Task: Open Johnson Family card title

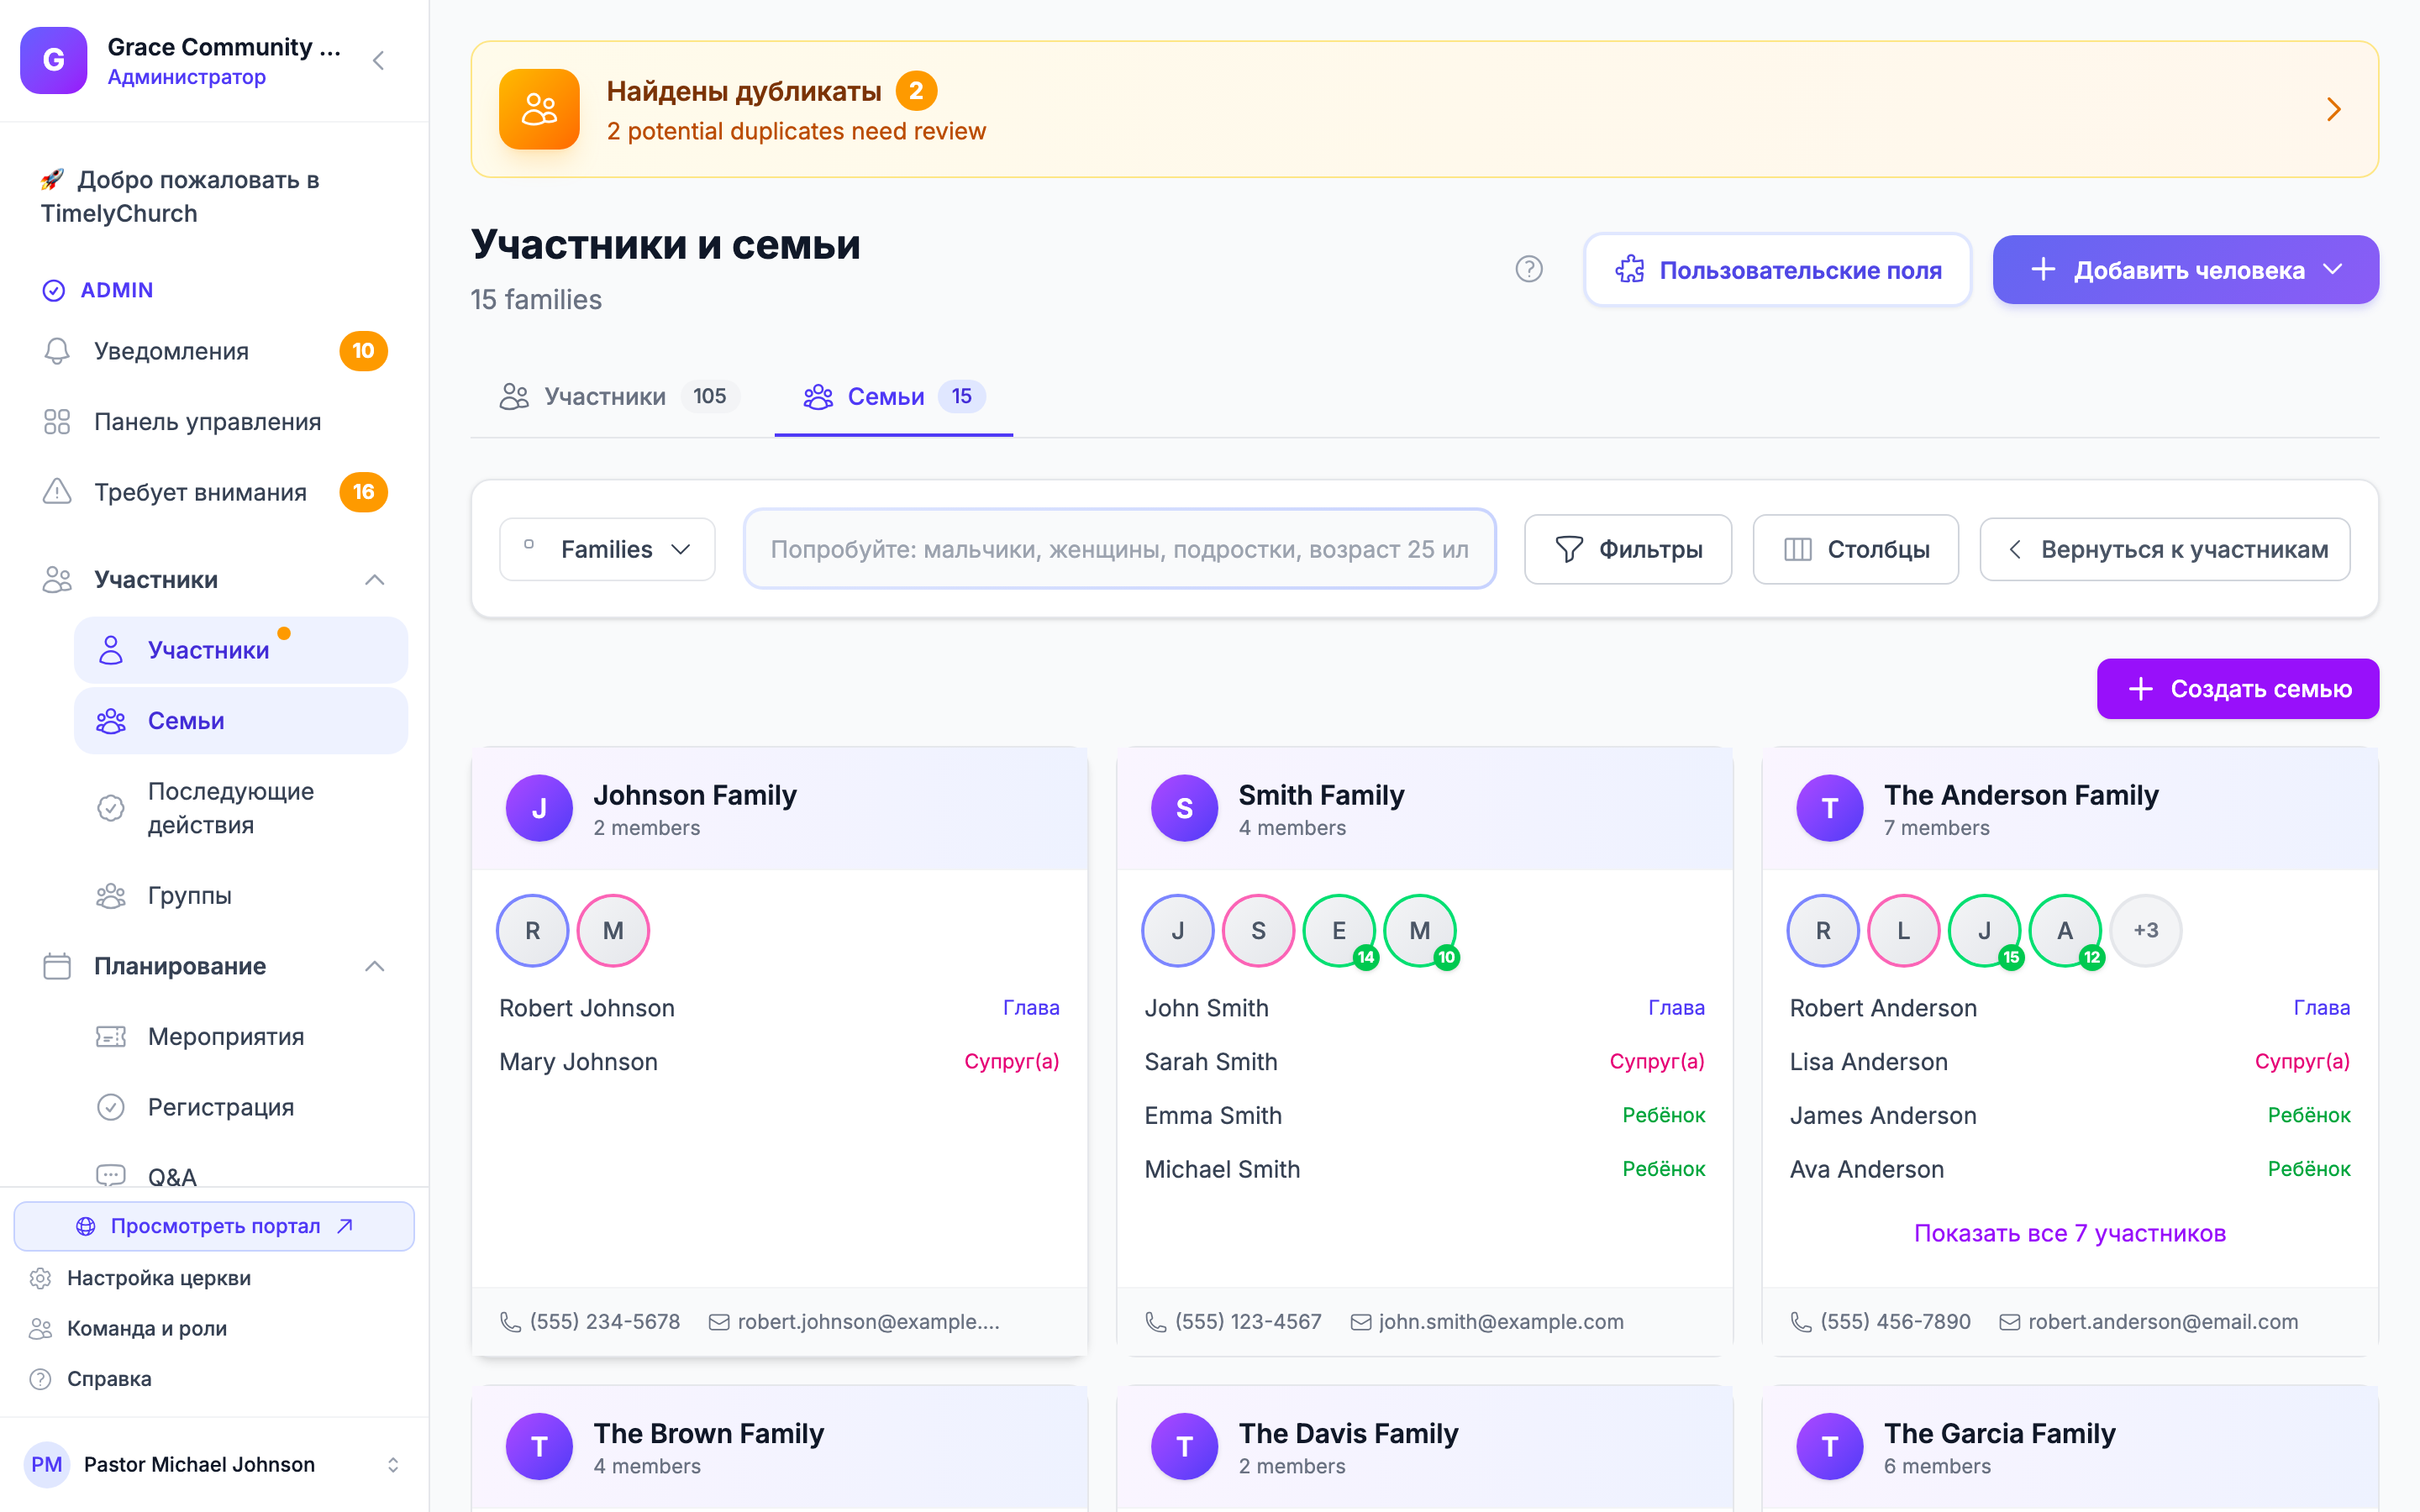Action: [x=694, y=795]
